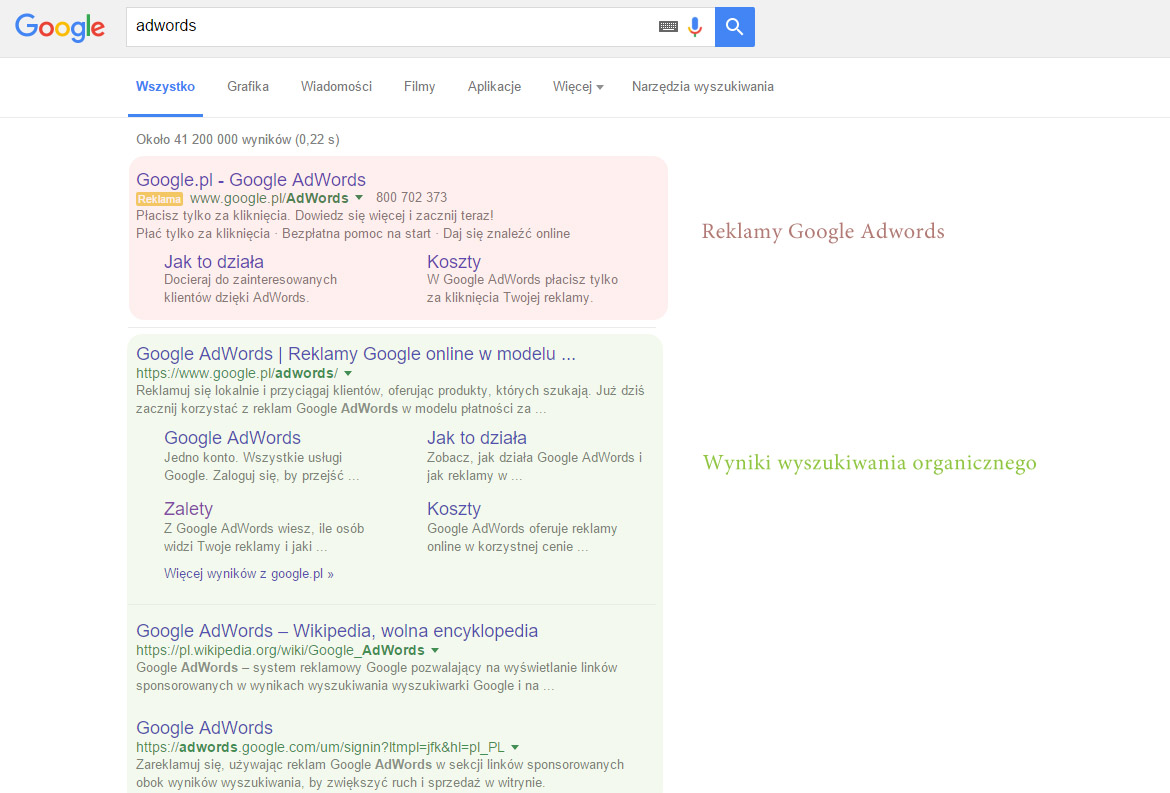The image size is (1170, 793).
Task: Open organic sitelink Jak to działa
Action: pyautogui.click(x=476, y=438)
